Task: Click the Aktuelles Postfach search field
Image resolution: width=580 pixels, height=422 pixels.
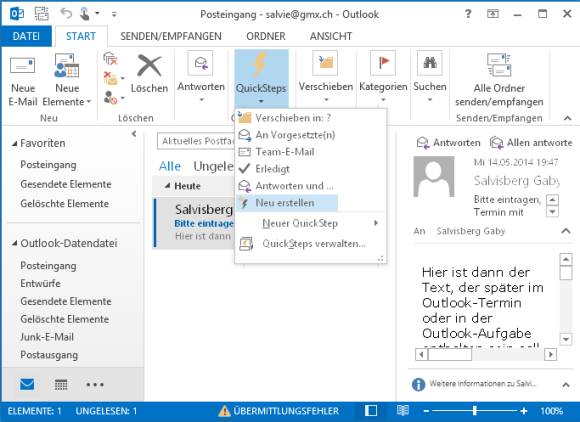Action: 196,141
